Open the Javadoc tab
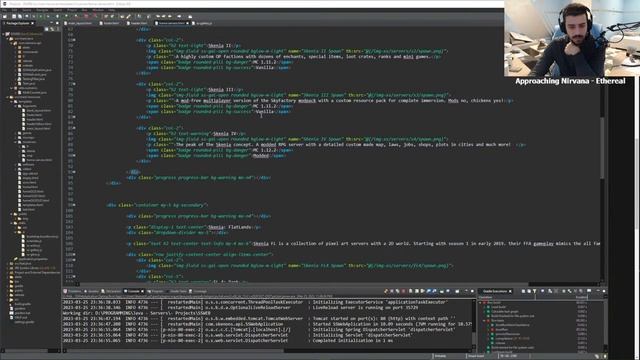 pos(91,291)
